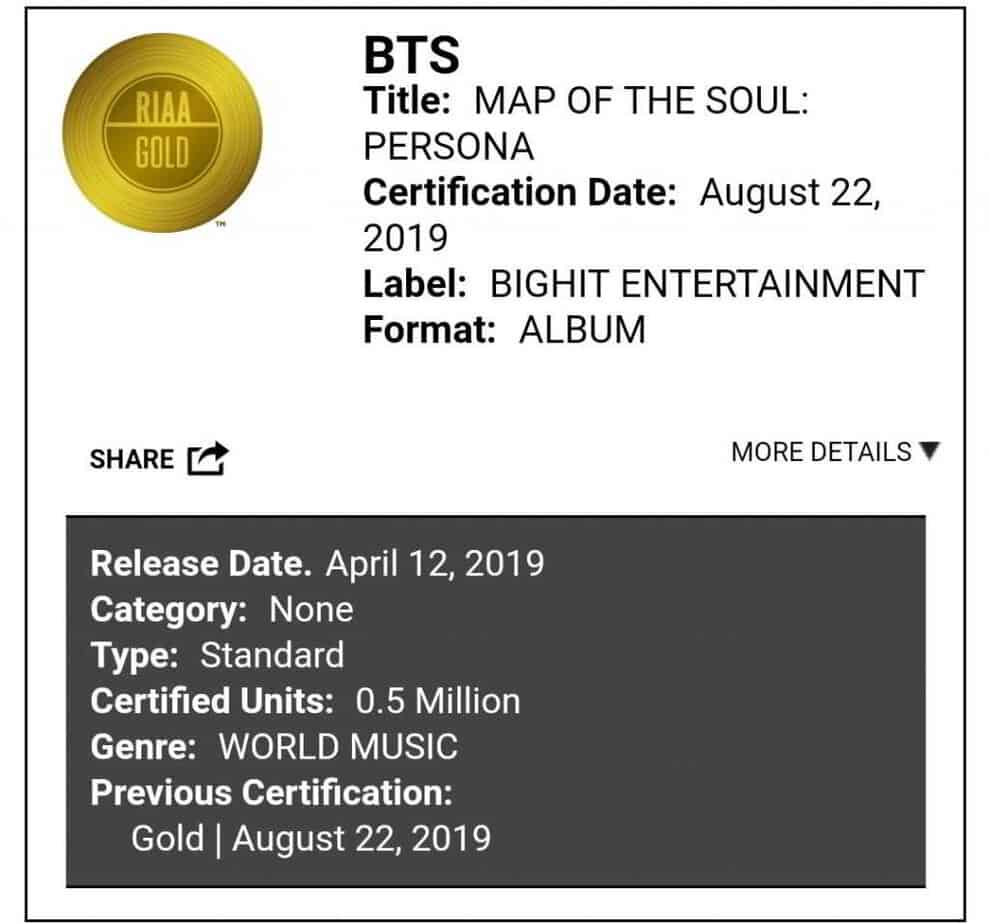
Task: Click the MORE DETAILS label
Action: click(x=821, y=452)
